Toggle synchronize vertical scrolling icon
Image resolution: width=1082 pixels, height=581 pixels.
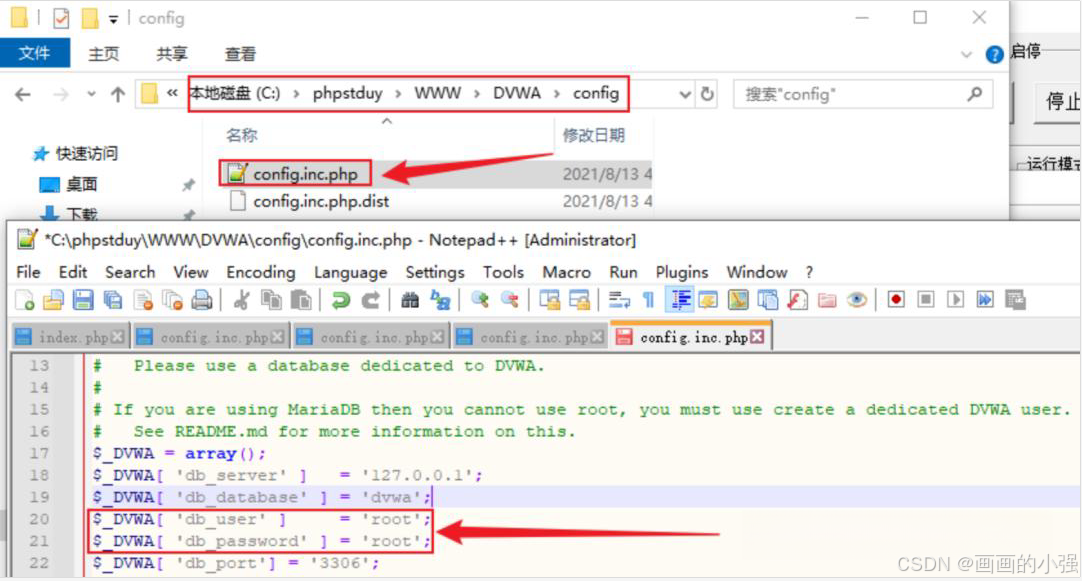(550, 300)
